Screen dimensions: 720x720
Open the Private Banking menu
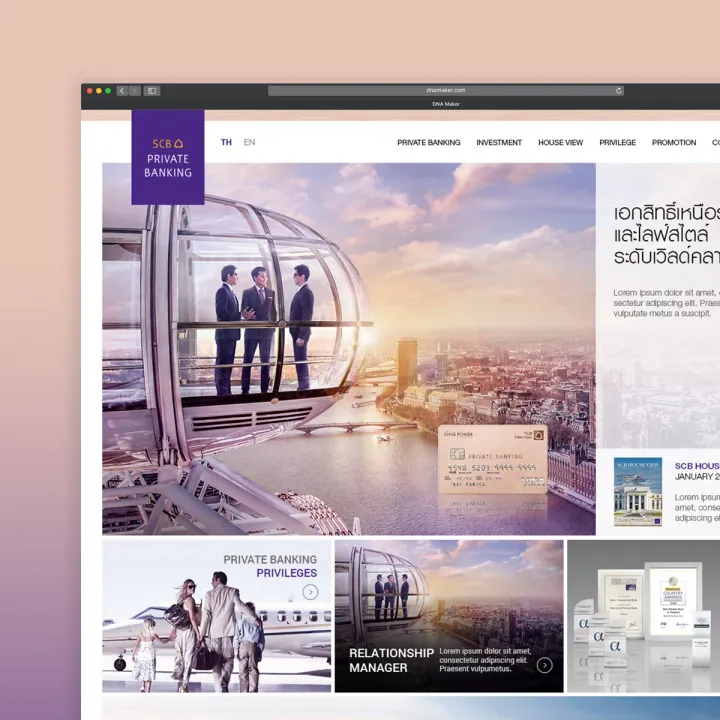point(429,143)
